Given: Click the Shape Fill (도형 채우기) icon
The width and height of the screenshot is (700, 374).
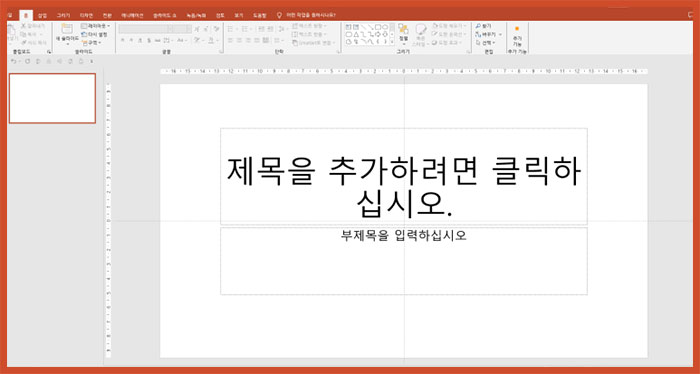Looking at the screenshot, I should (435, 26).
